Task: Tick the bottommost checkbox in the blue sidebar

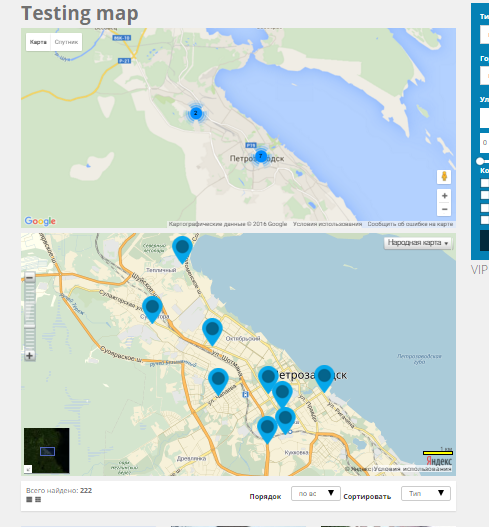Action: [x=485, y=220]
